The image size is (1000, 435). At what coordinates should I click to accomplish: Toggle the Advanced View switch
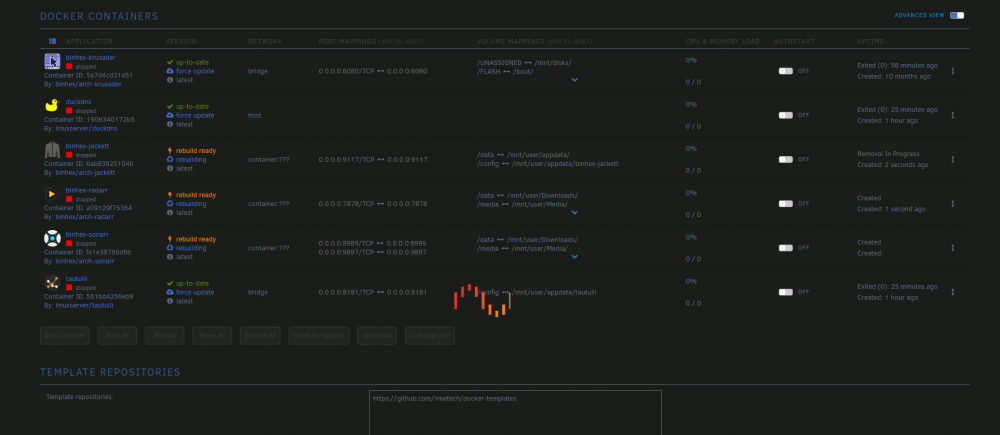[x=957, y=15]
